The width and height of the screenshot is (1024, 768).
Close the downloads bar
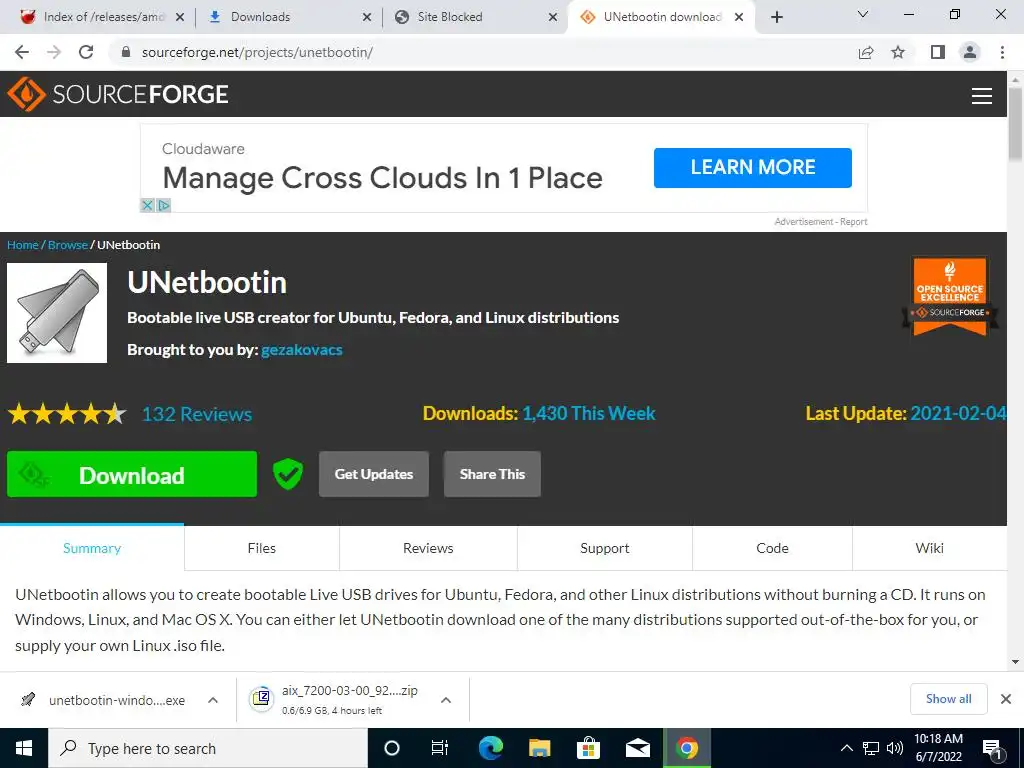click(x=1006, y=699)
